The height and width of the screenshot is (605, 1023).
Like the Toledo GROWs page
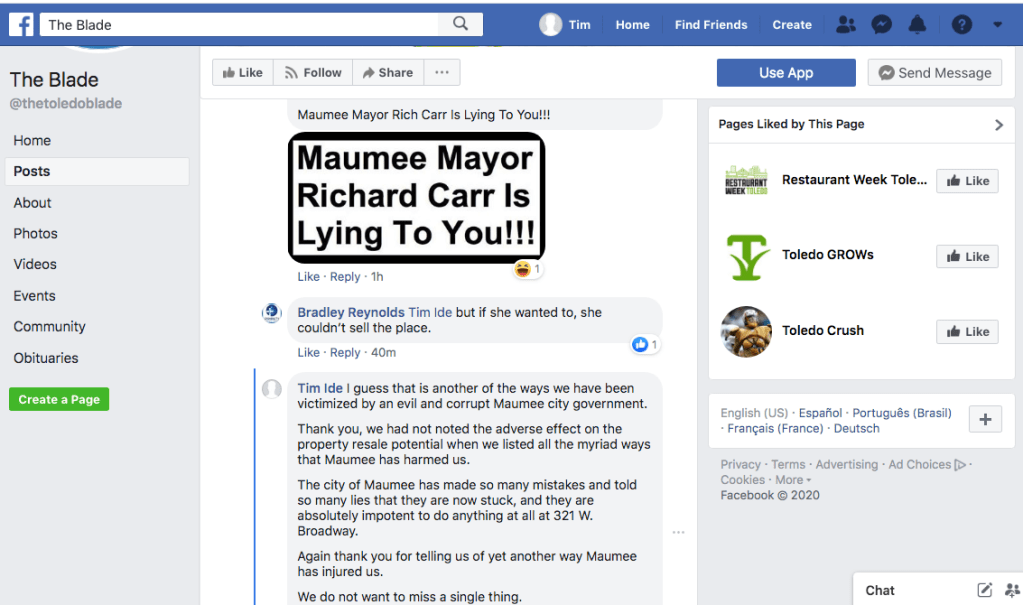coord(967,257)
